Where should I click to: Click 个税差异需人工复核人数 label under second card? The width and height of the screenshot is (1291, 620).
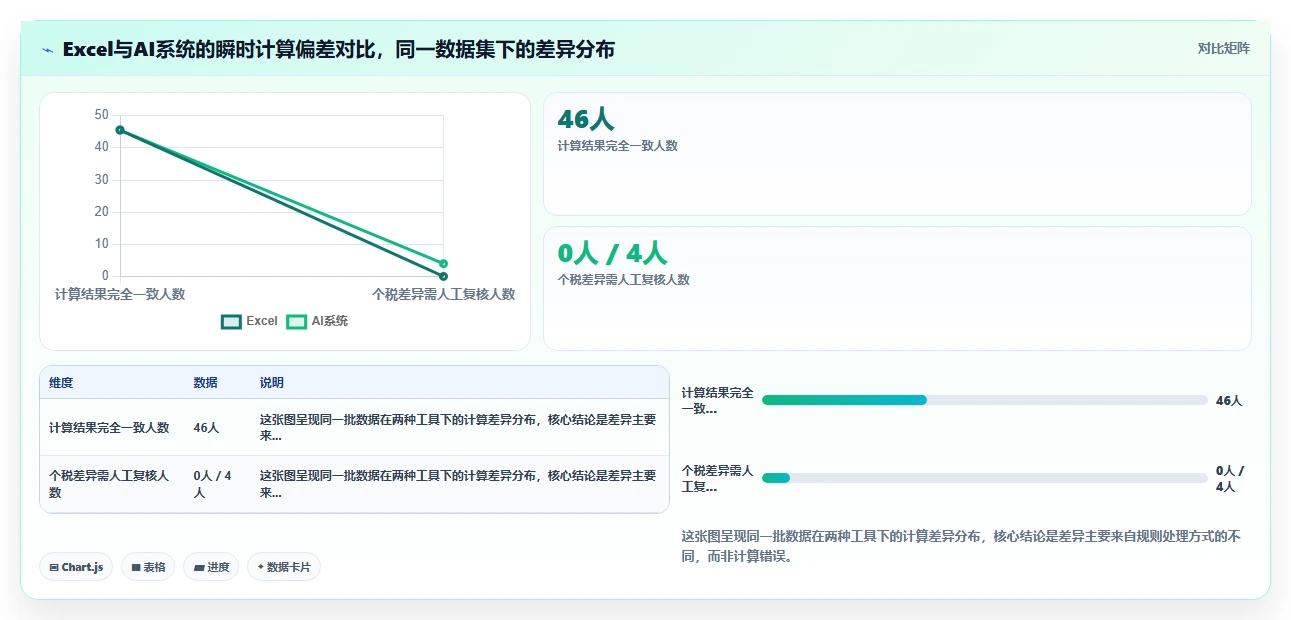click(624, 280)
